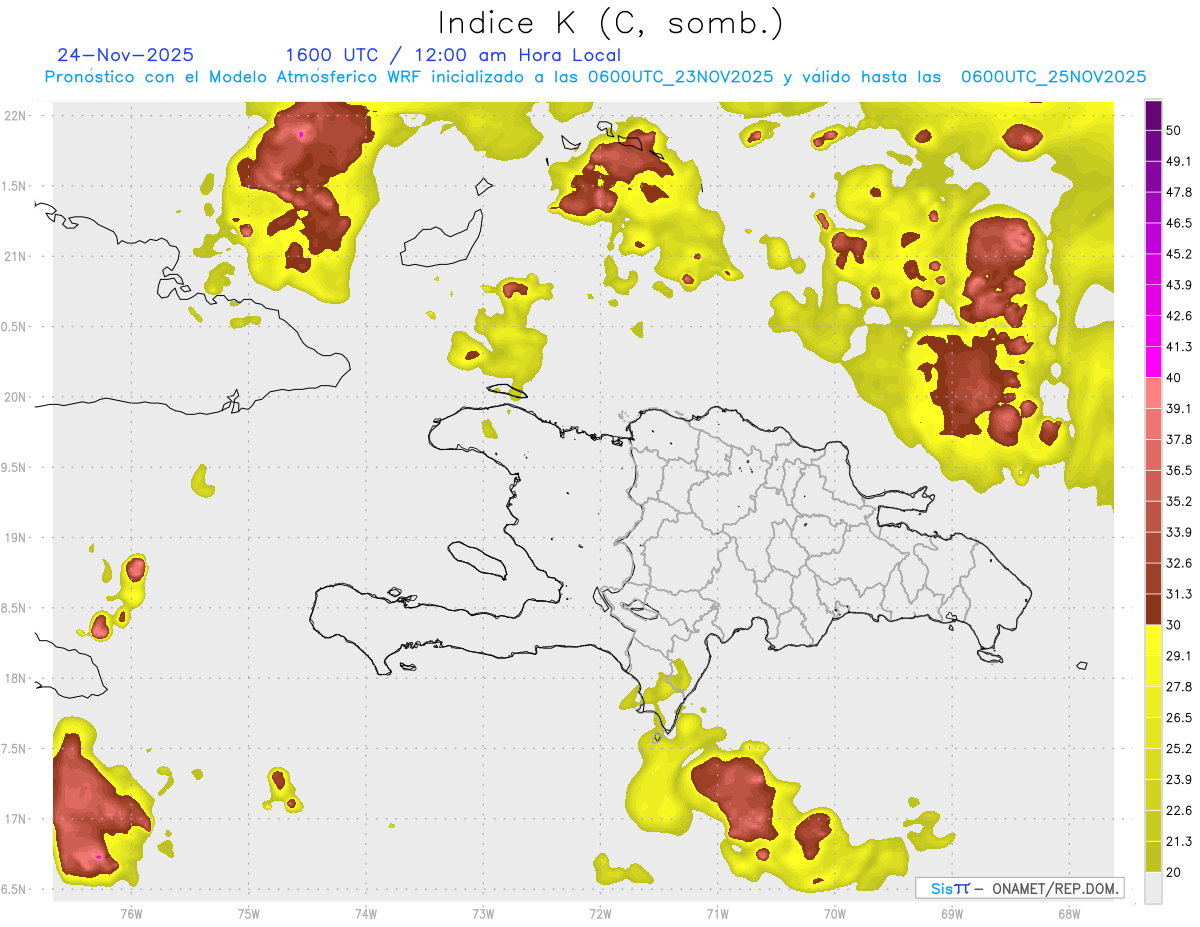
Task: Click the '22N' latitude label
Action: pyautogui.click(x=15, y=115)
